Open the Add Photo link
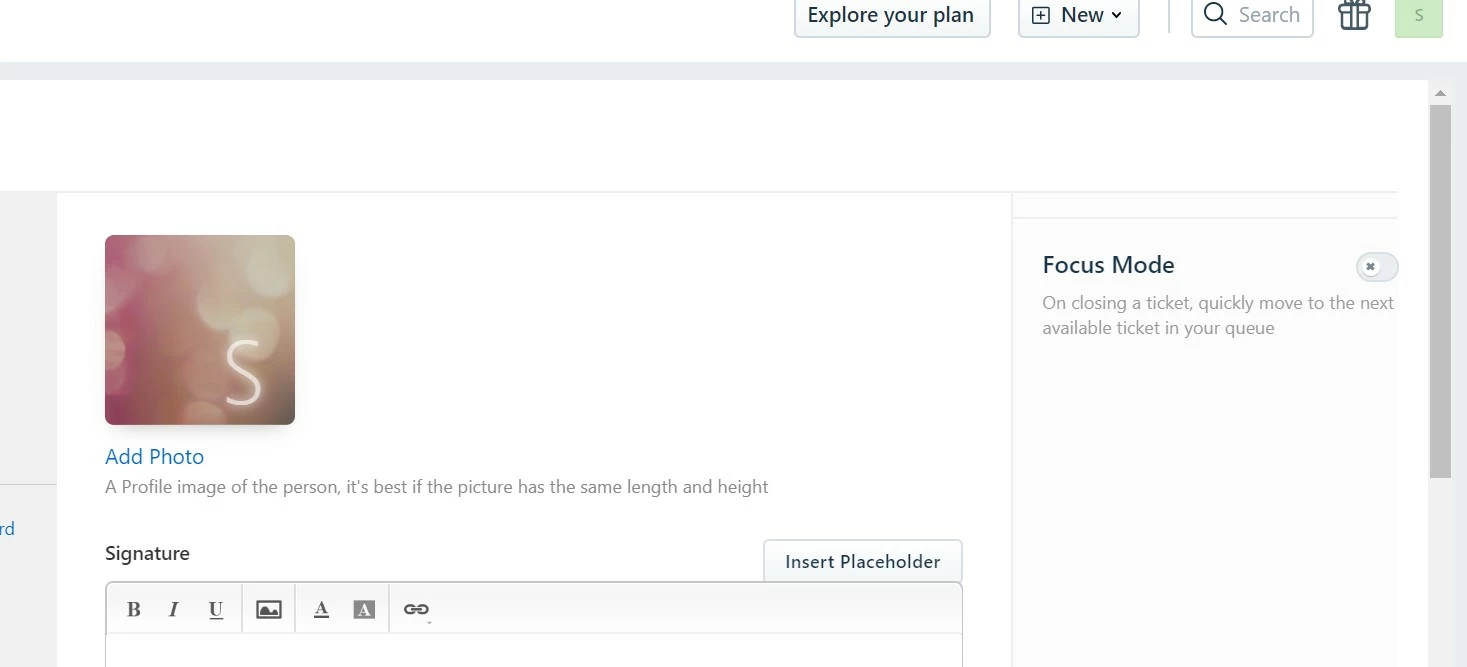Image resolution: width=1467 pixels, height=667 pixels. pos(154,456)
